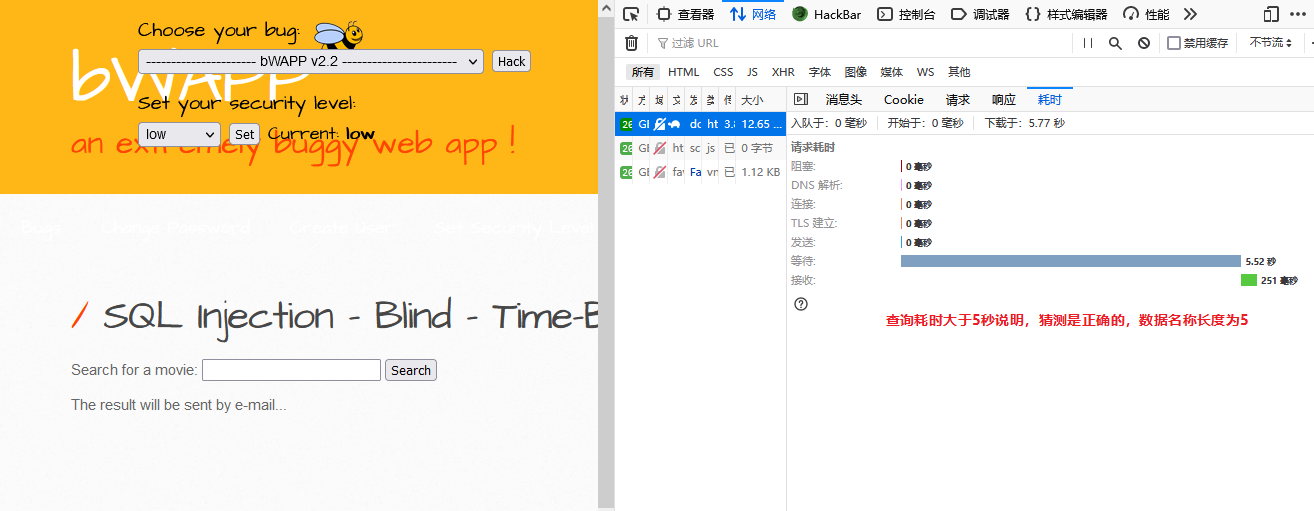This screenshot has height=511, width=1314.
Task: Activate the element picker icon in devtools
Action: [x=630, y=14]
